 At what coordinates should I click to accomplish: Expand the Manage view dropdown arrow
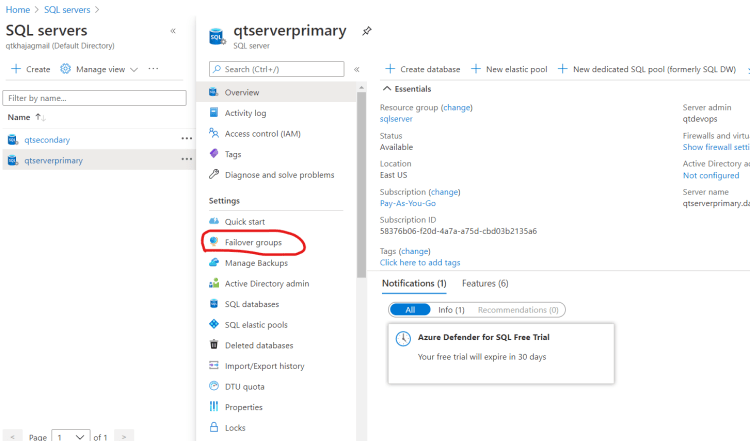click(134, 69)
